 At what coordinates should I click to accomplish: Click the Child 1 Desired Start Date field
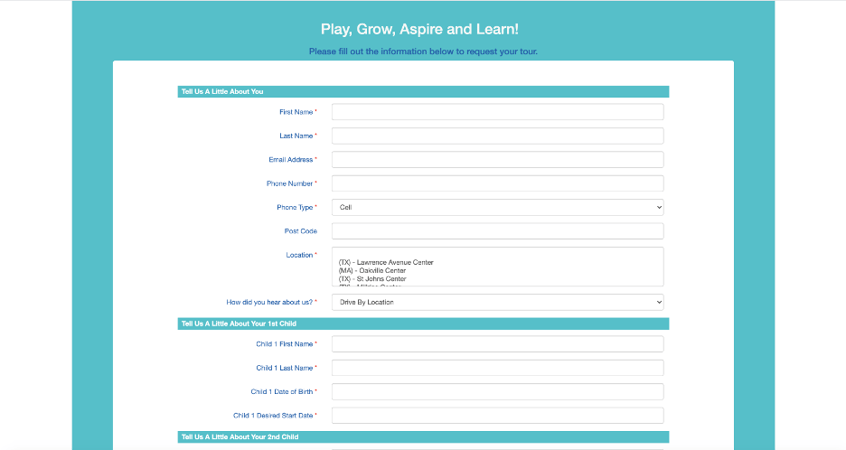(x=497, y=415)
